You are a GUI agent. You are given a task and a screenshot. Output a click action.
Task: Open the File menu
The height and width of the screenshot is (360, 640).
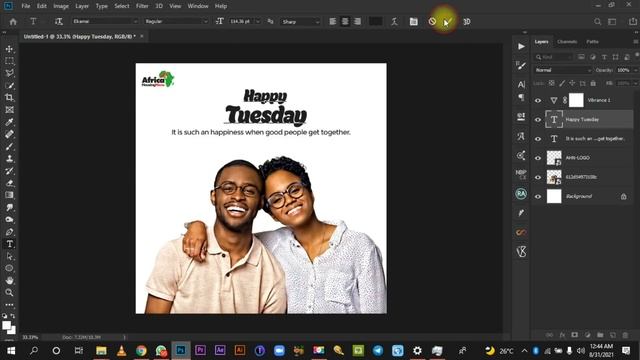[26, 6]
